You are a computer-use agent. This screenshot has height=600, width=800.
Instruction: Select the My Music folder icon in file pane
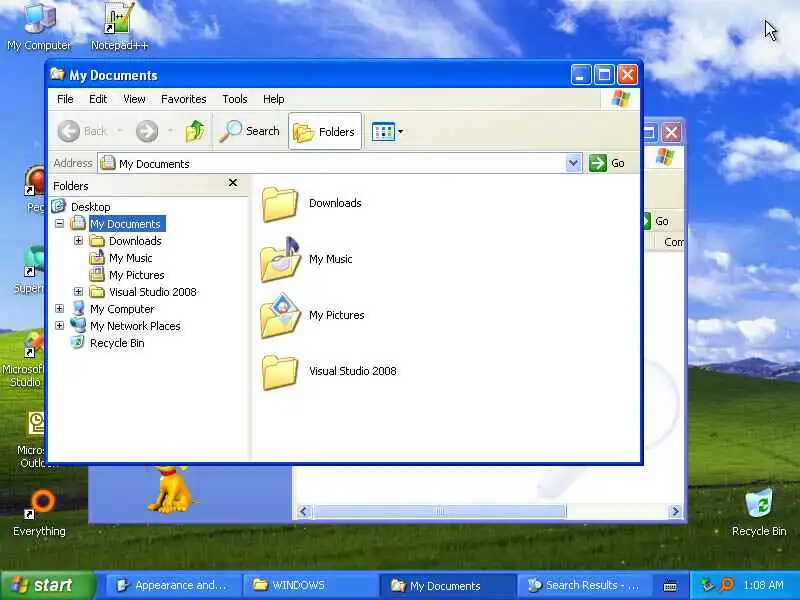click(x=280, y=260)
